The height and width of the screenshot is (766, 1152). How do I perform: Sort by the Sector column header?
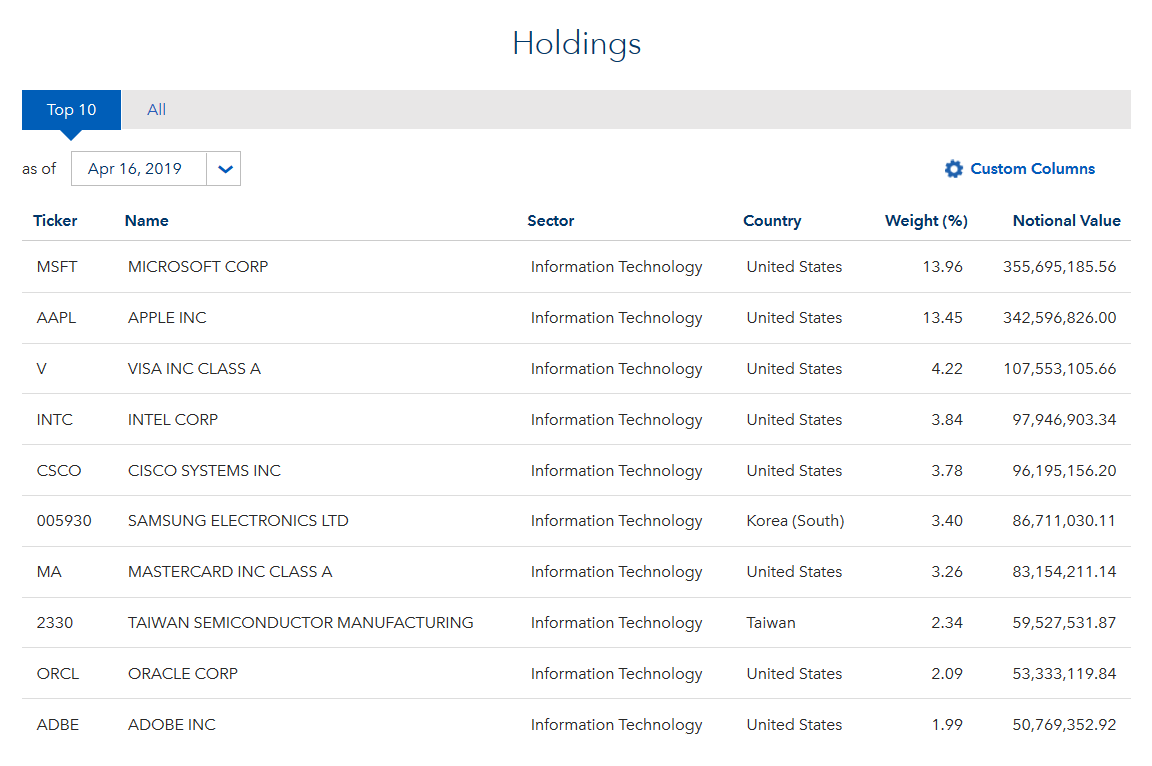(x=551, y=220)
